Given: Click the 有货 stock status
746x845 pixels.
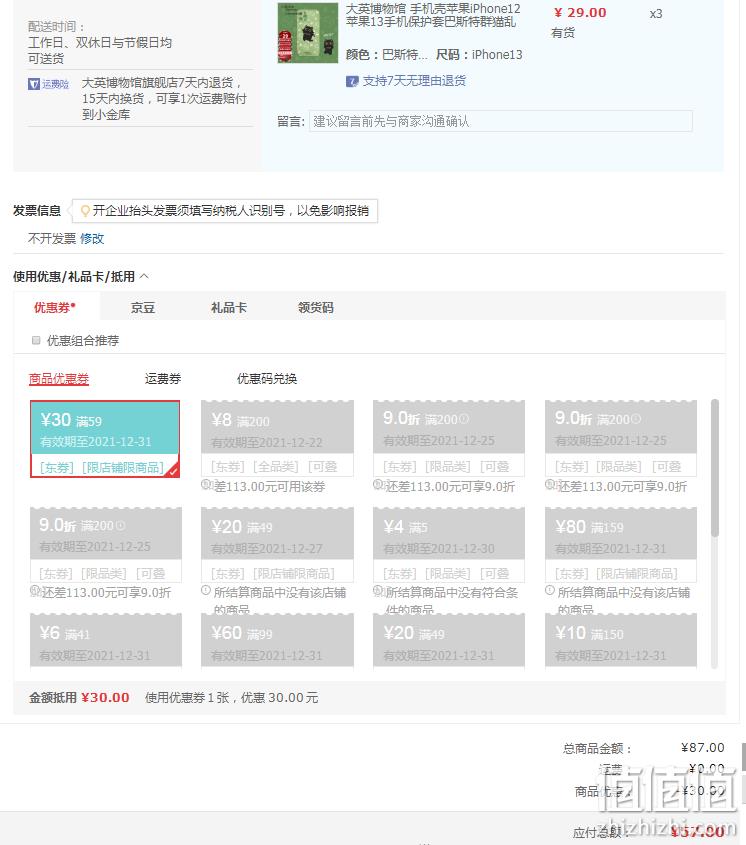Looking at the screenshot, I should tap(563, 33).
